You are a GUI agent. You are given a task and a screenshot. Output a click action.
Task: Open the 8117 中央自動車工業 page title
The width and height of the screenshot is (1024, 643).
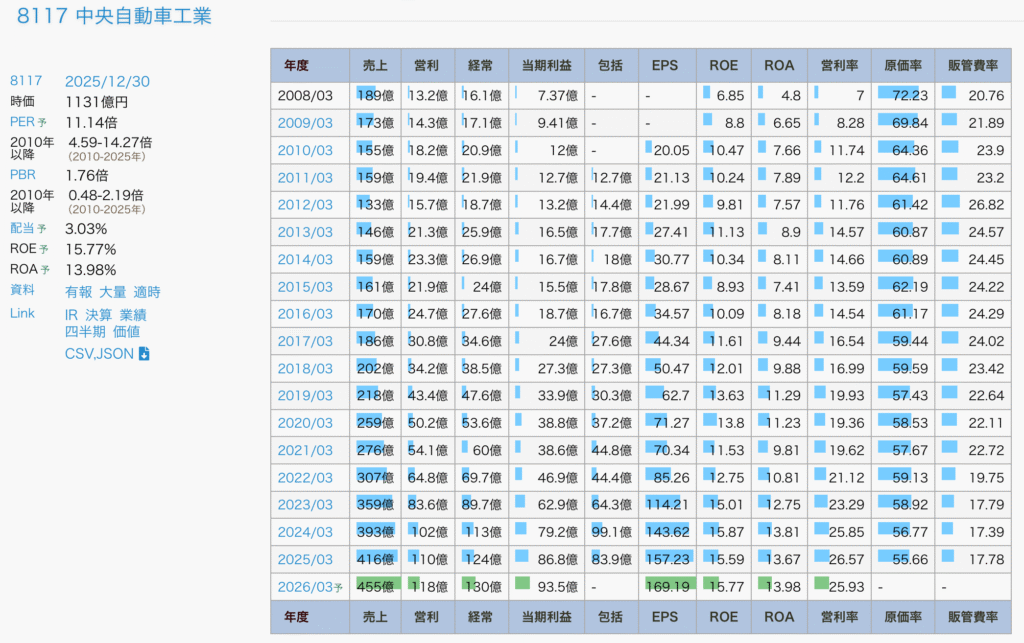(114, 17)
